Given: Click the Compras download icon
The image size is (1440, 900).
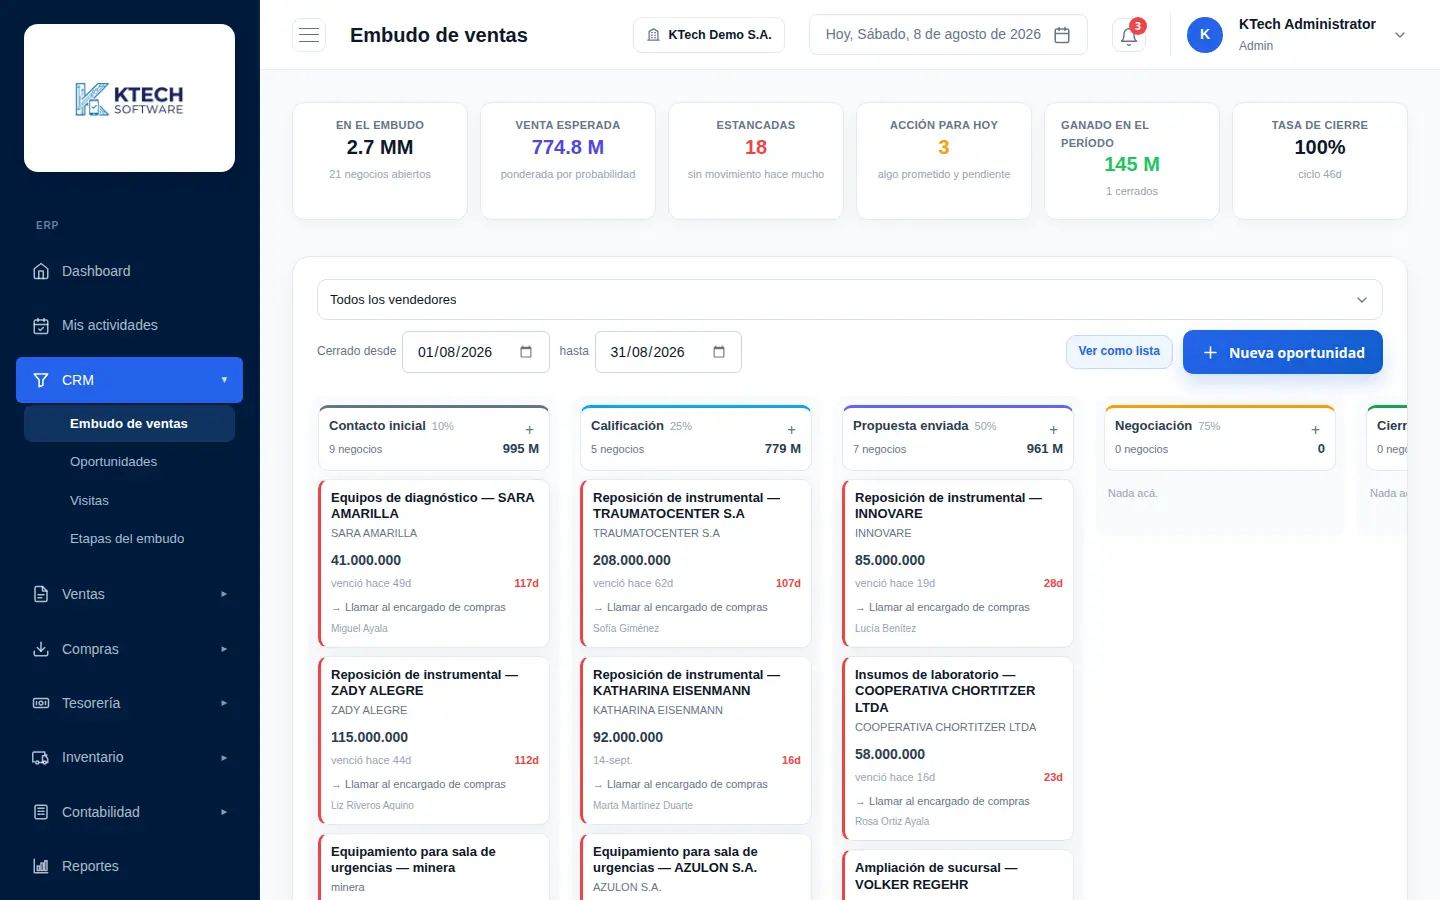Looking at the screenshot, I should [x=41, y=649].
